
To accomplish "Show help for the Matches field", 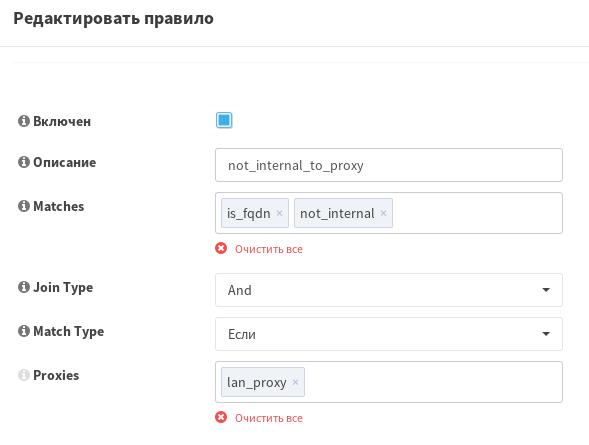I will (24, 206).
